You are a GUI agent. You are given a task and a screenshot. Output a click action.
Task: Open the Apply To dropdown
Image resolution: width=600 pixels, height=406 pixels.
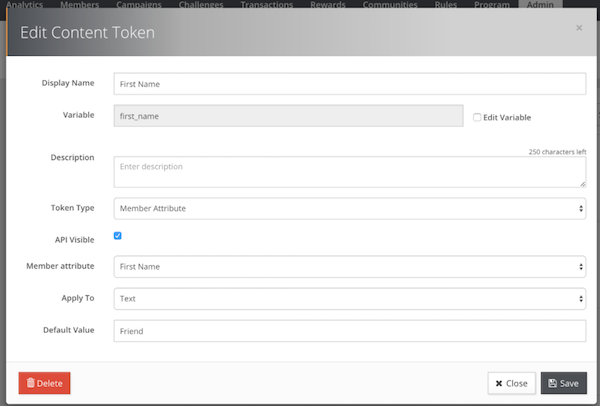tap(349, 298)
